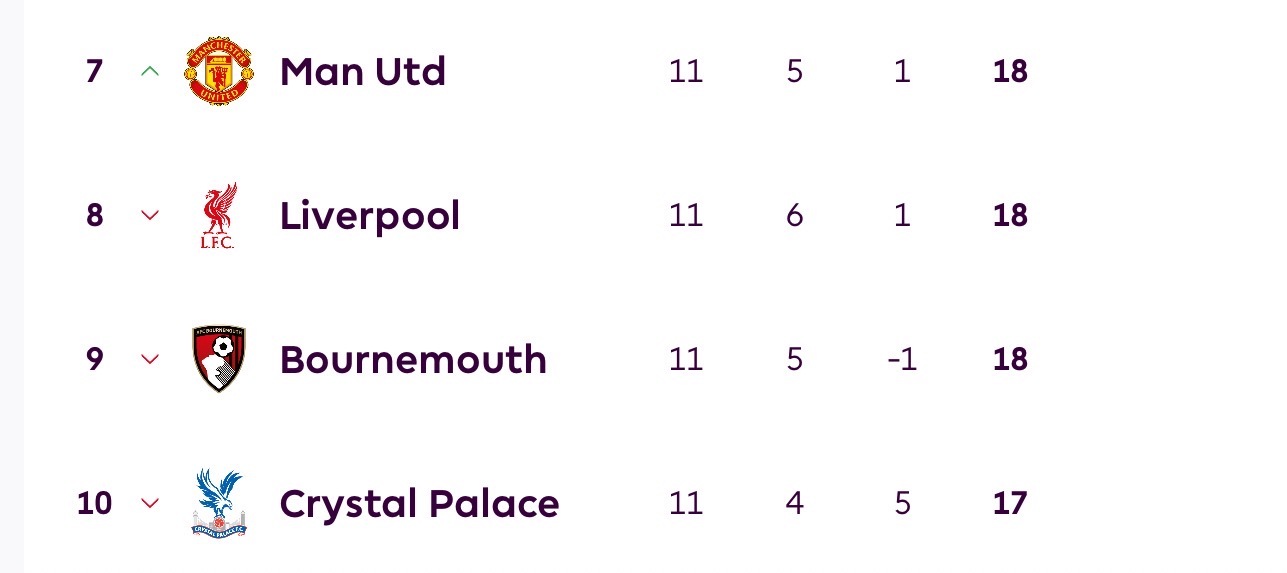Click Bournemouth's red down arrow indicator
The height and width of the screenshot is (573, 1287).
coord(150,359)
